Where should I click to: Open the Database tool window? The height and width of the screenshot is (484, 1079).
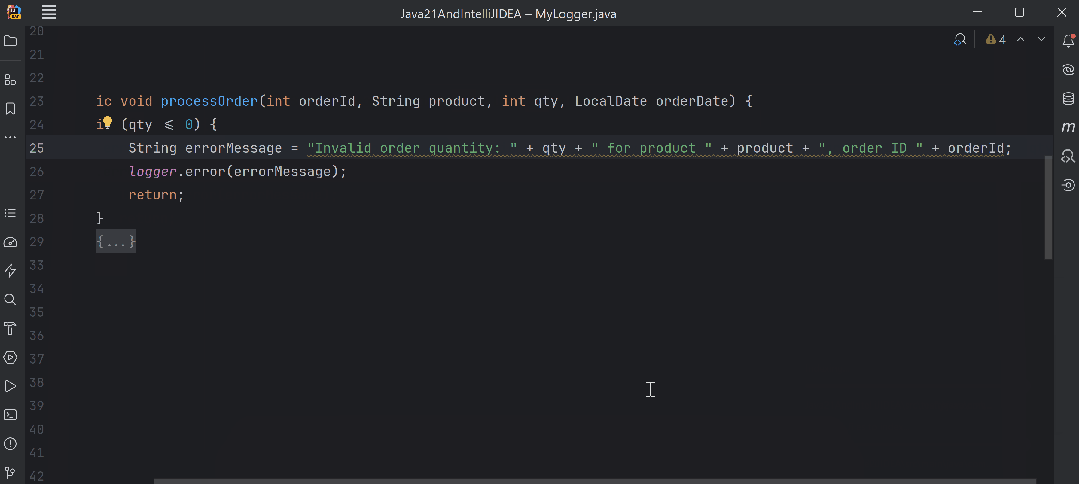point(1068,98)
